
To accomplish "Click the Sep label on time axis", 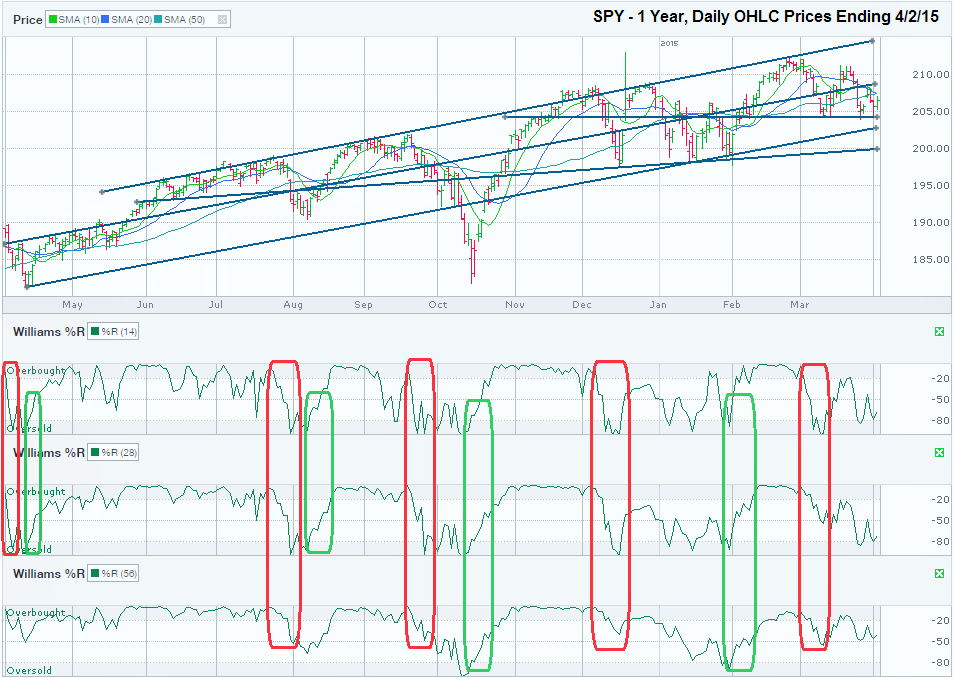I will tap(363, 305).
